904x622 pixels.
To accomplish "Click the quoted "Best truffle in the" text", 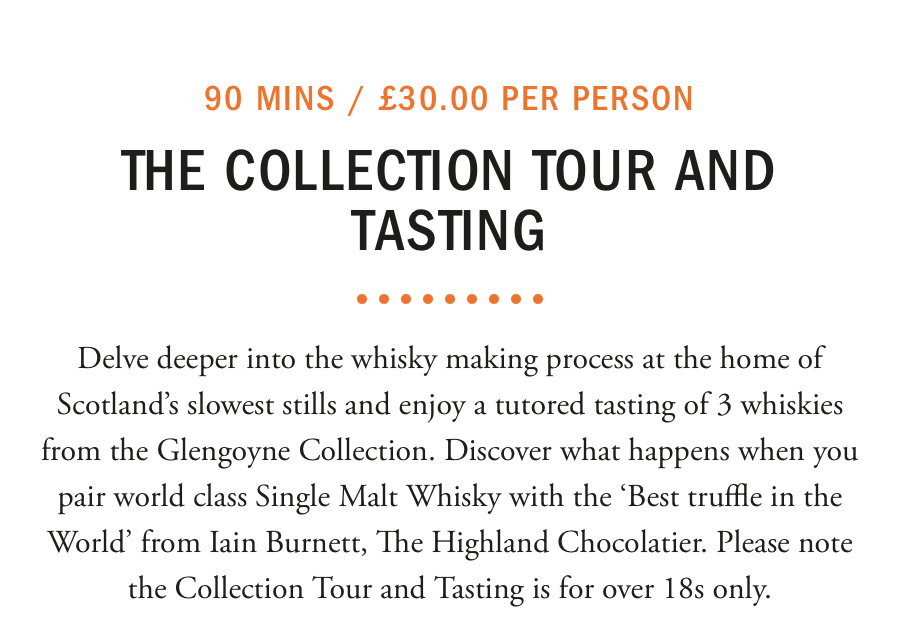I will (731, 496).
